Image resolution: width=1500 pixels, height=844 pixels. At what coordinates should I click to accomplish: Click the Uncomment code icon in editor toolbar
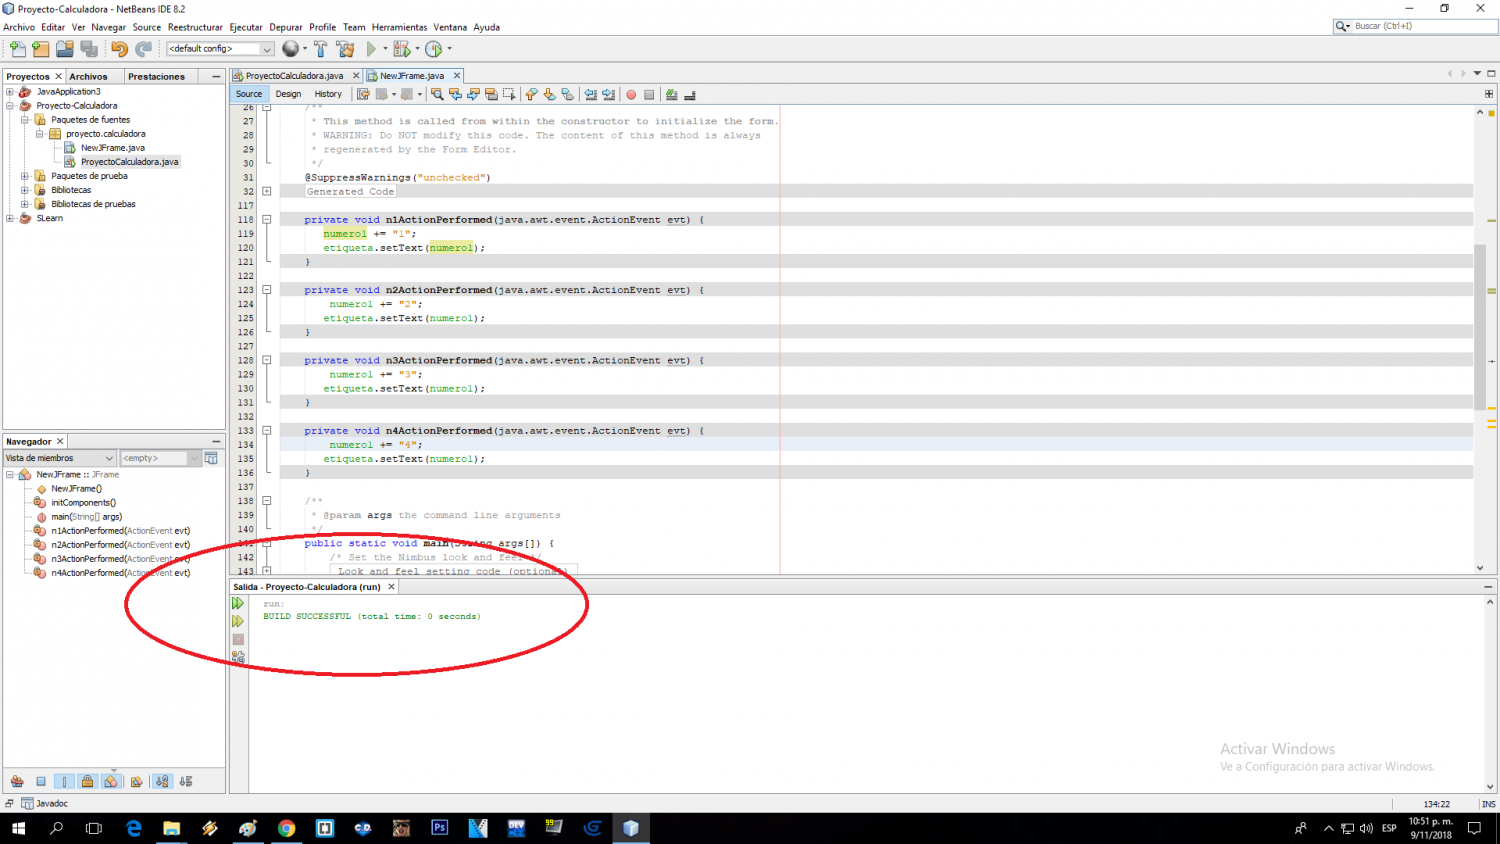pos(689,94)
